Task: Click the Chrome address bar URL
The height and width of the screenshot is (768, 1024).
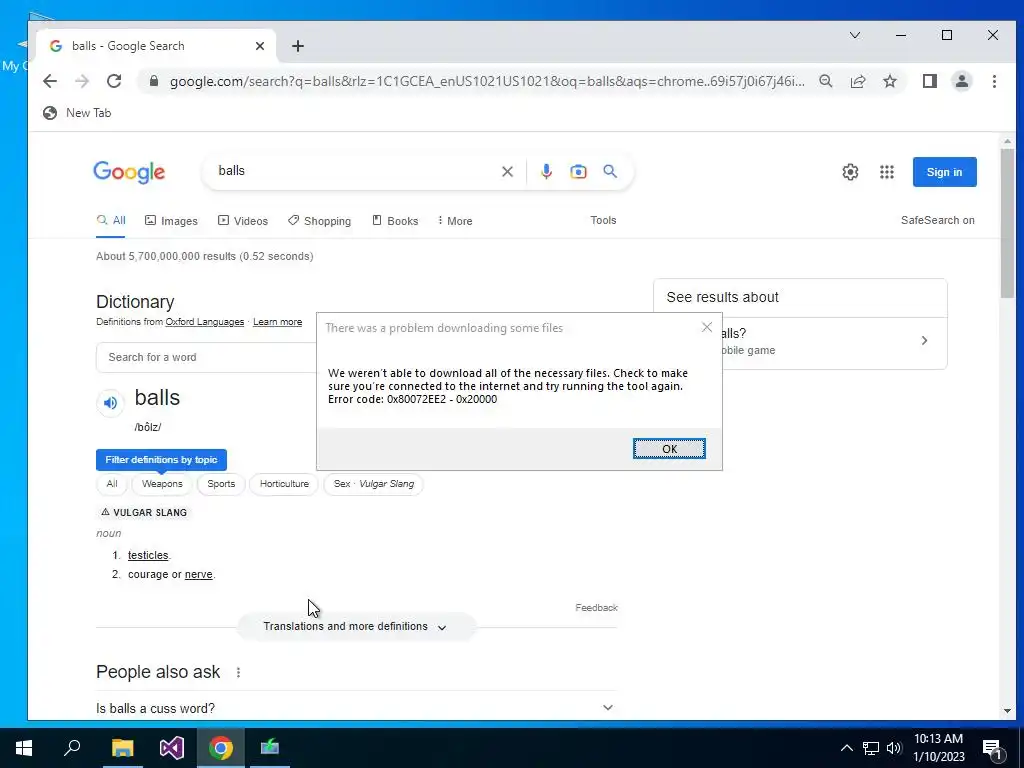Action: coord(487,81)
